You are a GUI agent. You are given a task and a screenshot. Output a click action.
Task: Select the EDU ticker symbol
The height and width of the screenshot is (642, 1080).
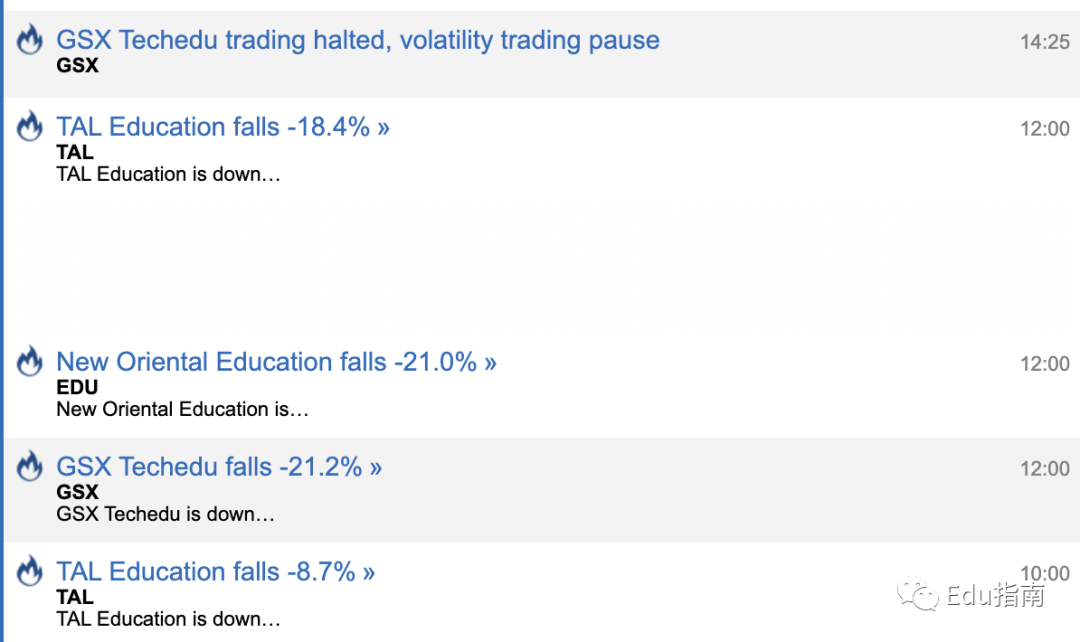[77, 387]
